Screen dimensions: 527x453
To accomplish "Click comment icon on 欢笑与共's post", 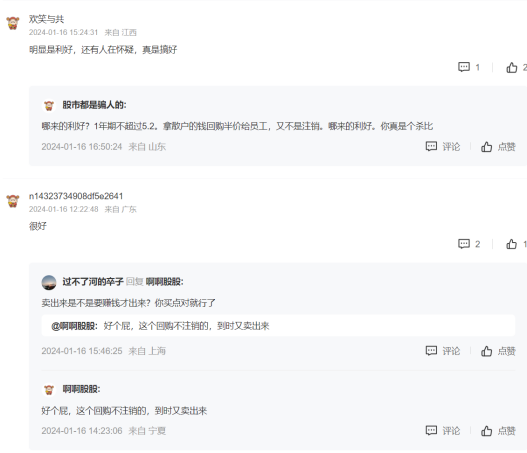I will [469, 67].
